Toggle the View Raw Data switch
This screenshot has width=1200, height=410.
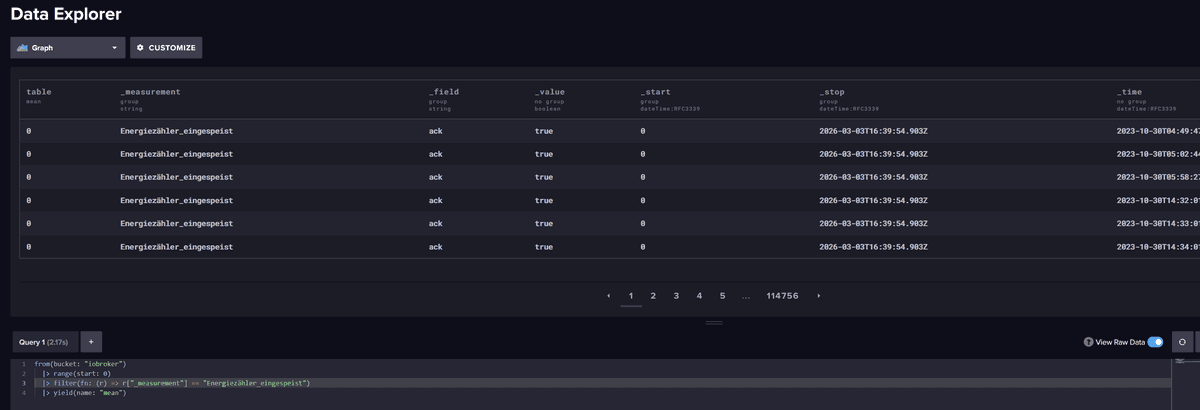click(1155, 342)
